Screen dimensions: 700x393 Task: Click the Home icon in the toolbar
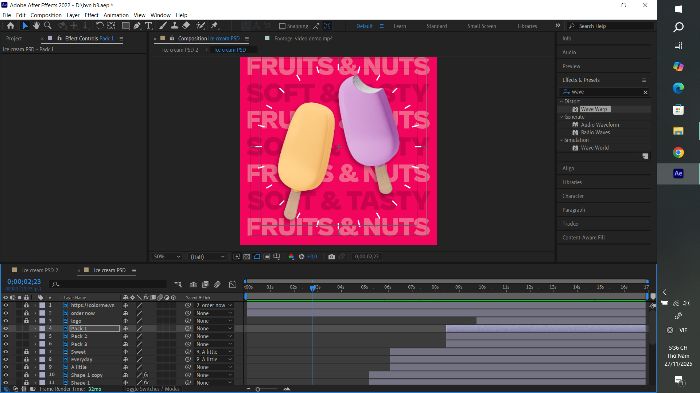(x=10, y=26)
